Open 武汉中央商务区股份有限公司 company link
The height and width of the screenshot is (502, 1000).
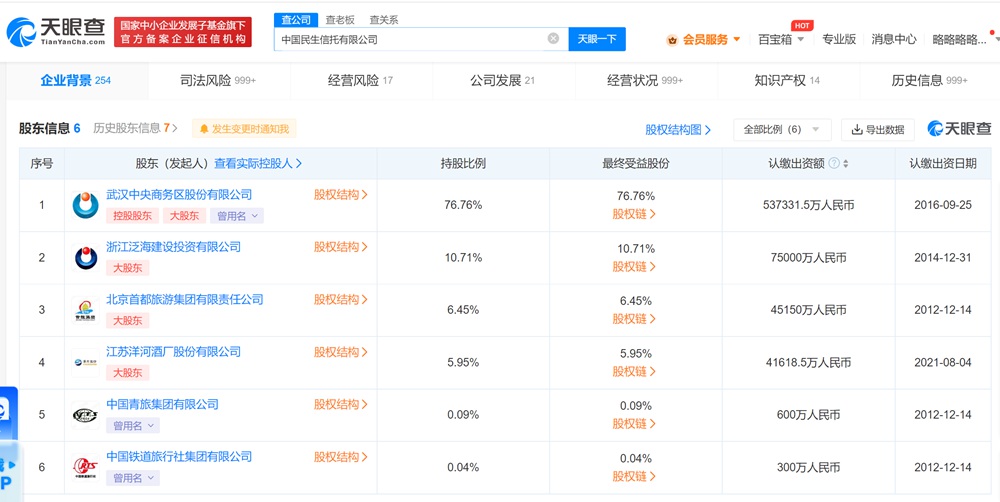pos(179,195)
